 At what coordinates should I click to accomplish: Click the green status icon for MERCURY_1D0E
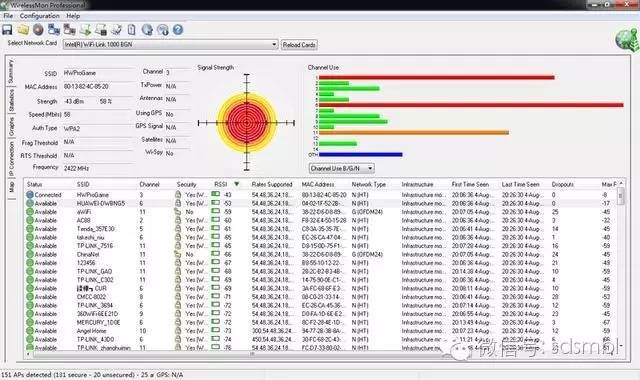pos(30,322)
